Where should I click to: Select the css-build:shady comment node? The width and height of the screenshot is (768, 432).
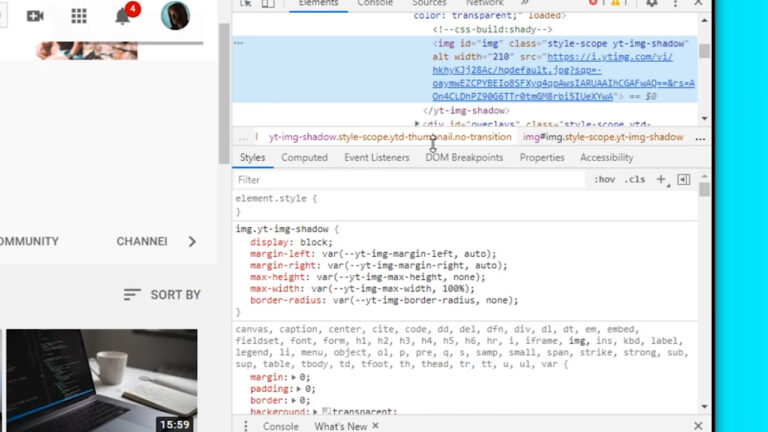(492, 29)
